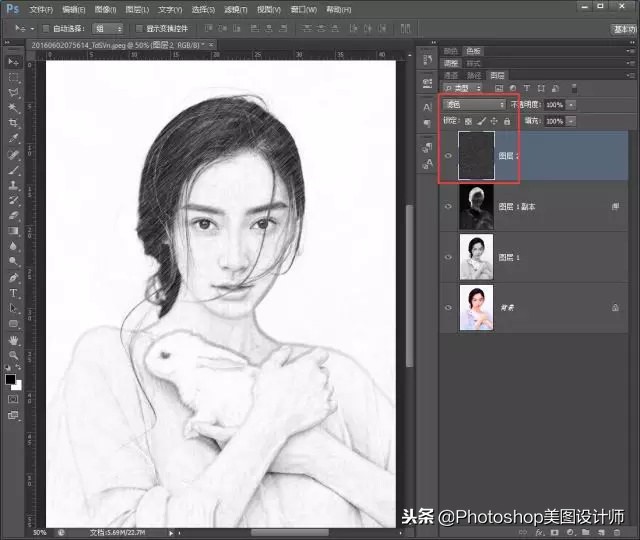Screen dimensions: 640x540
Task: Delete layer with the trash icon
Action: click(x=617, y=532)
